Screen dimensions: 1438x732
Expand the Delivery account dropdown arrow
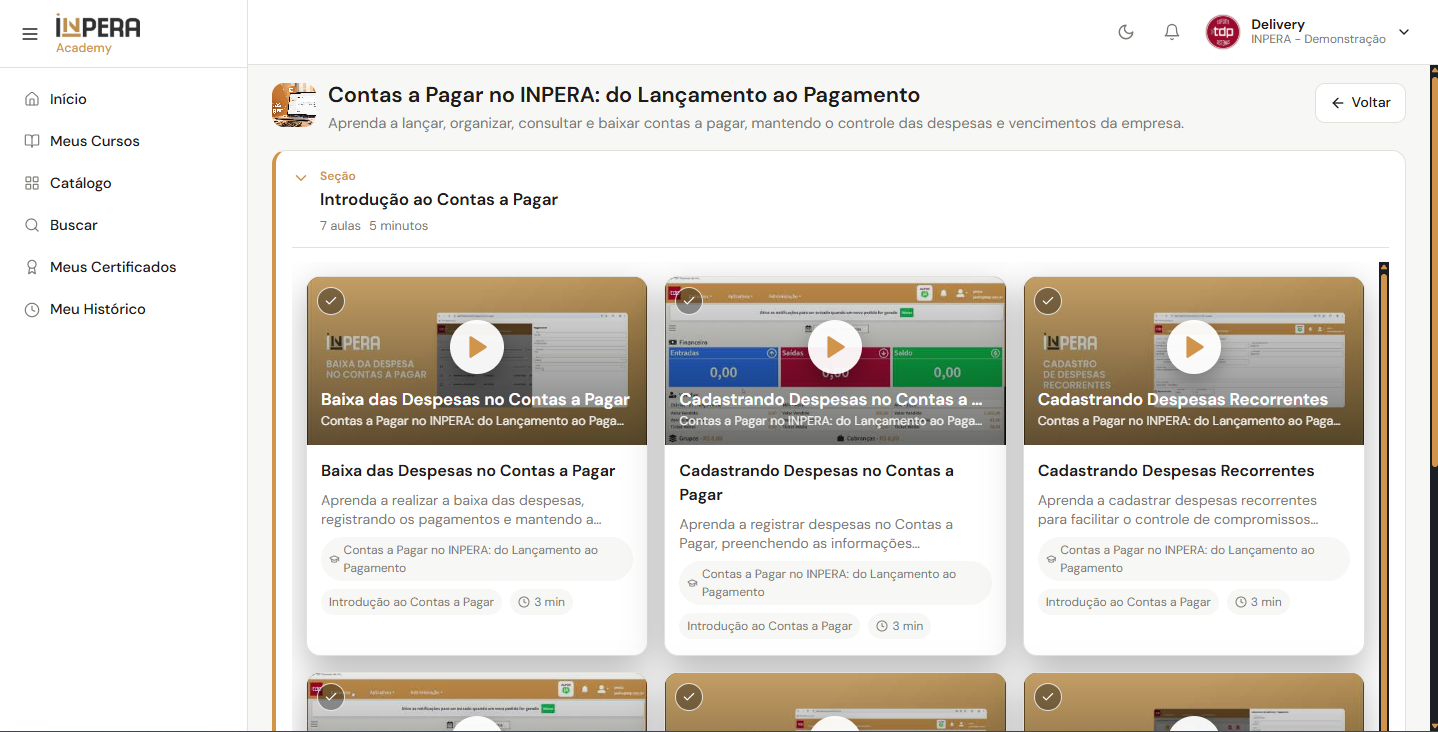[x=1404, y=32]
